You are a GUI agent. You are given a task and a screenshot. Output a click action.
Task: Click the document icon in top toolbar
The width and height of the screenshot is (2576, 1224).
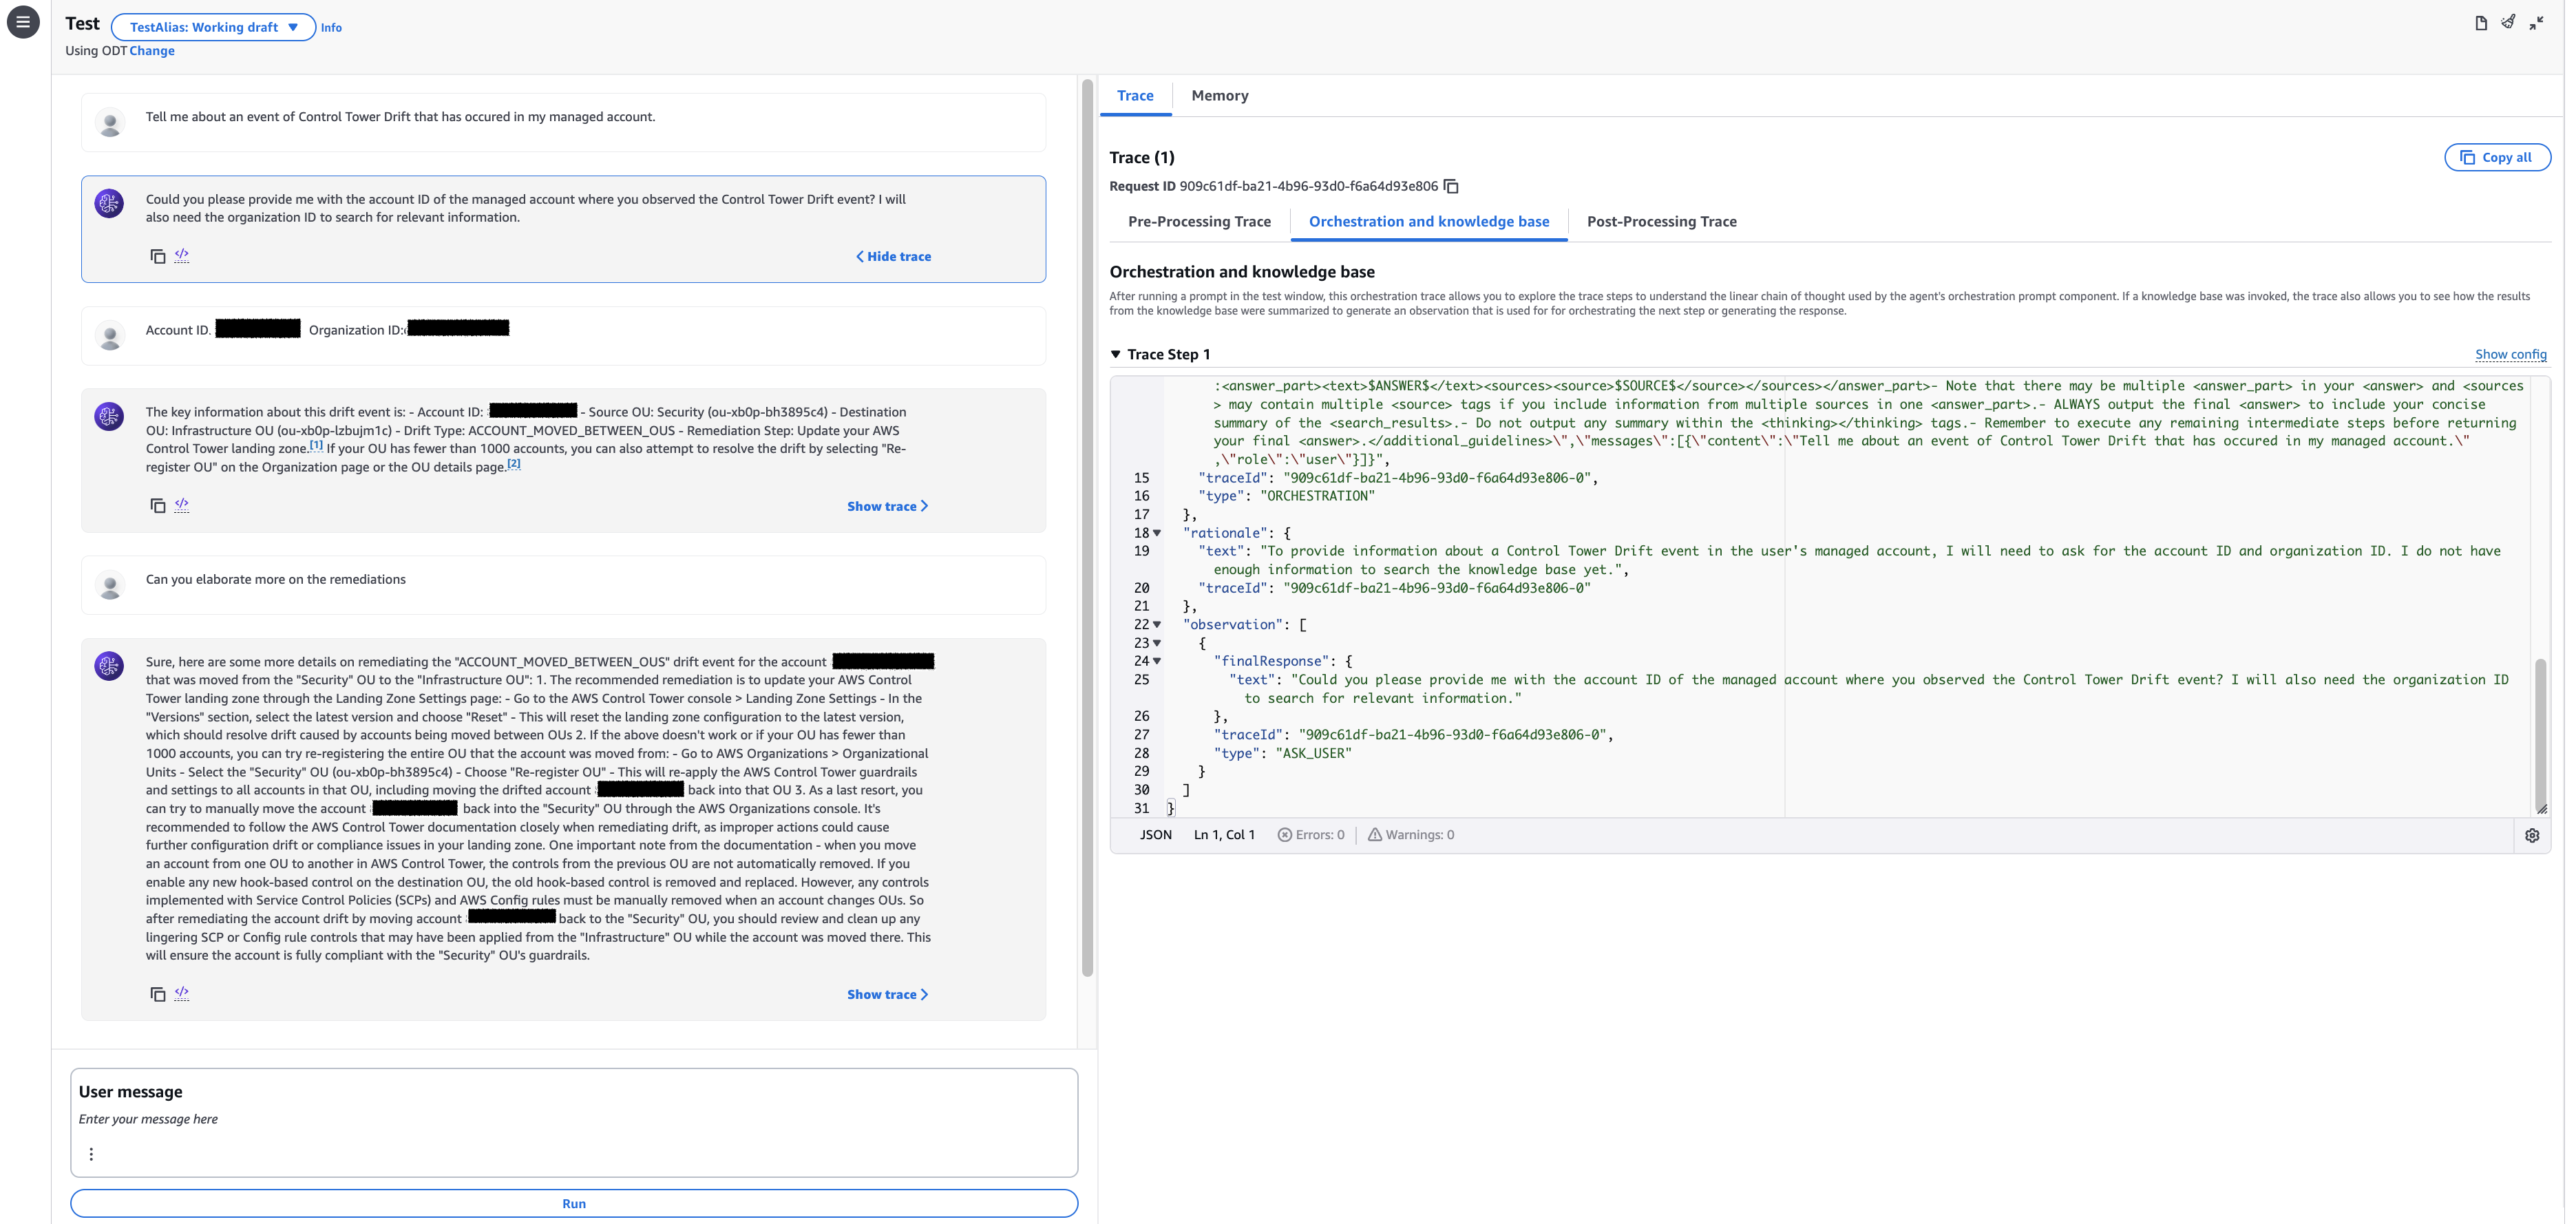[2481, 23]
